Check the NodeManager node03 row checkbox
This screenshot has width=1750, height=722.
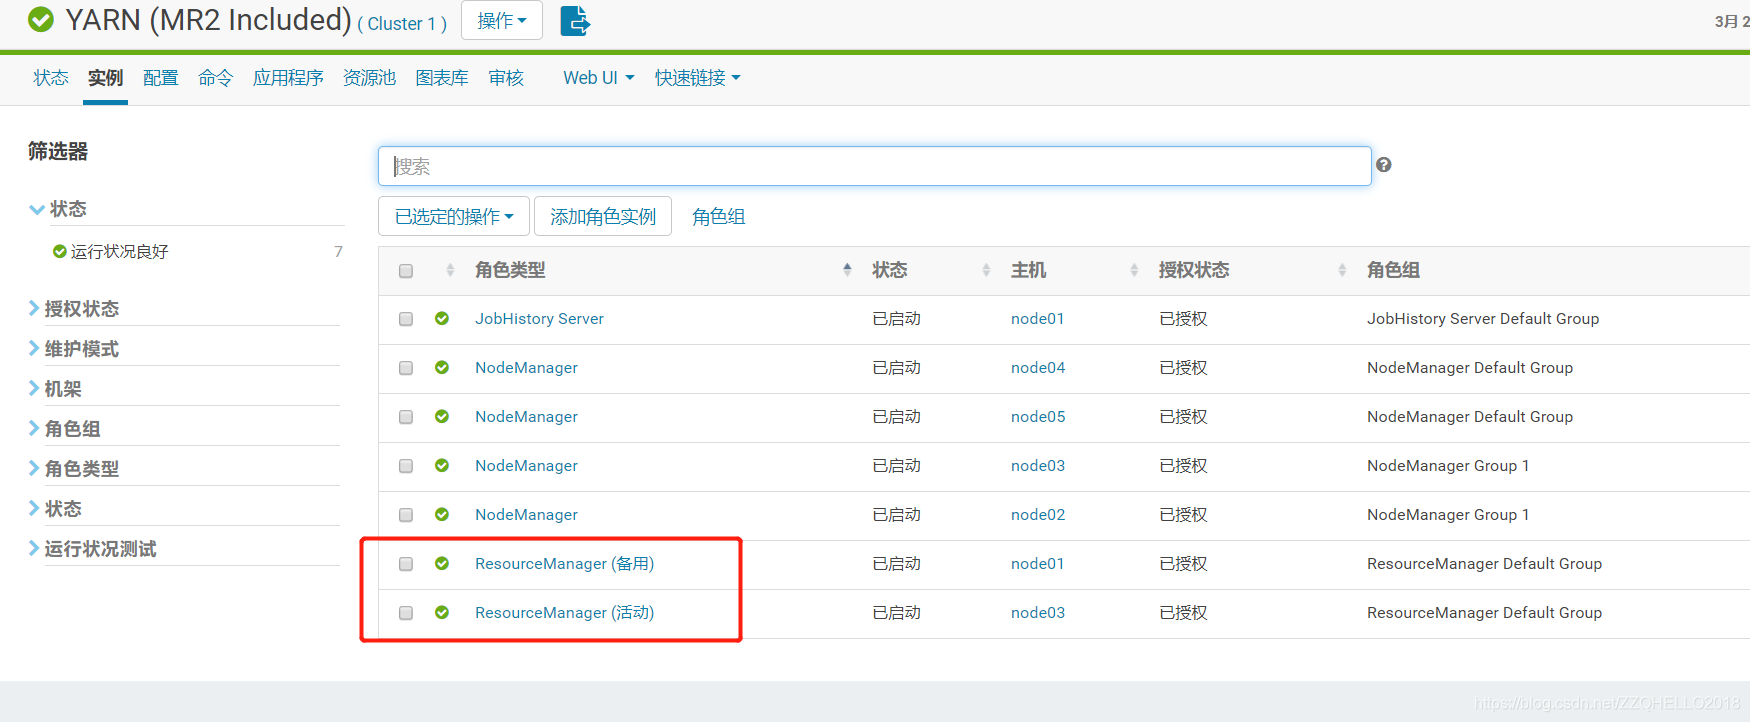(406, 466)
